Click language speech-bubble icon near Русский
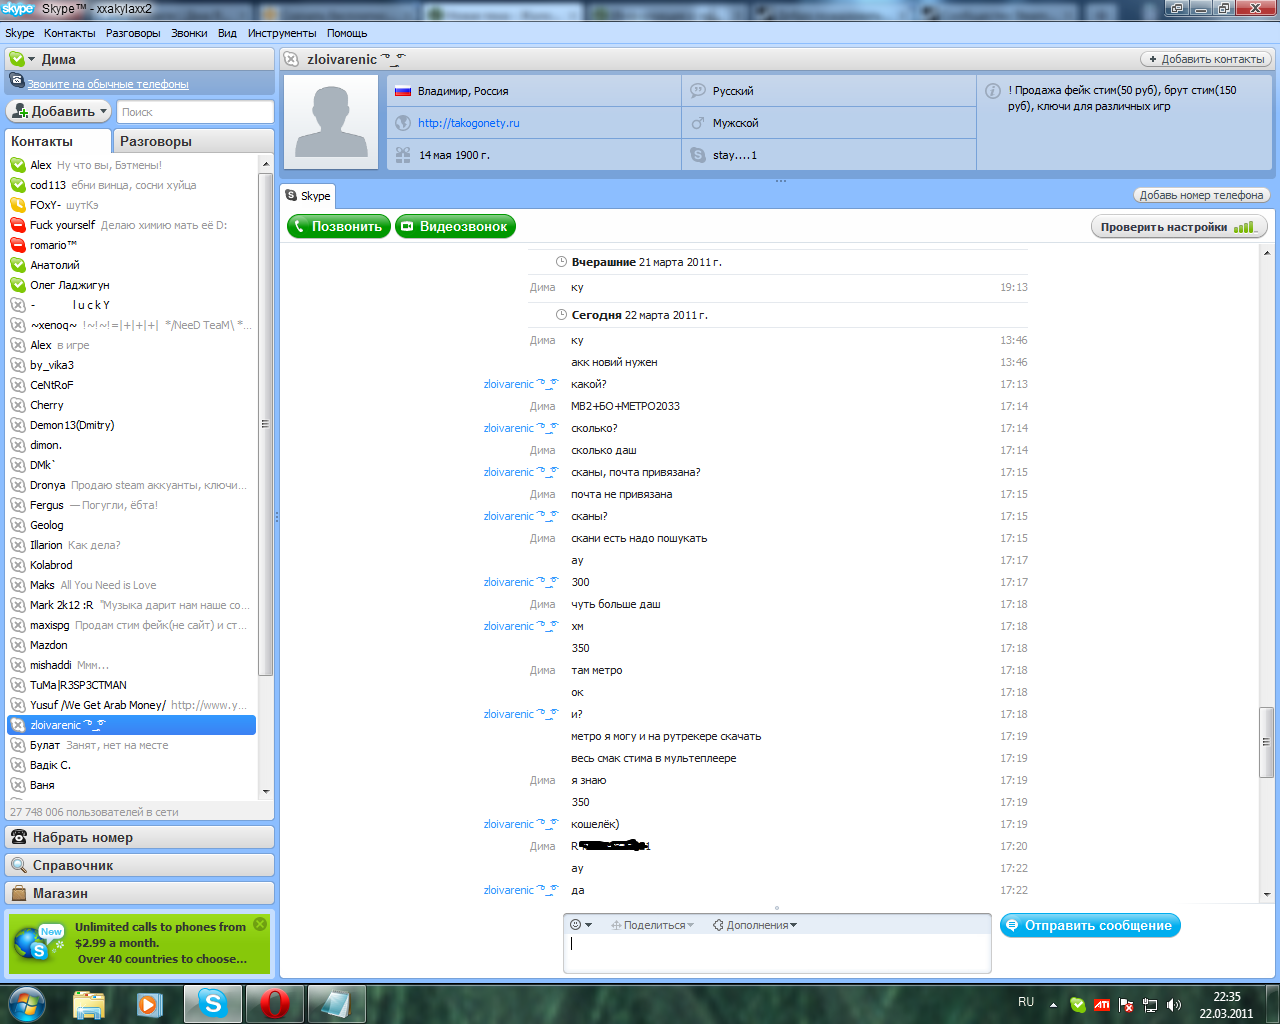Viewport: 1280px width, 1024px height. tap(698, 91)
